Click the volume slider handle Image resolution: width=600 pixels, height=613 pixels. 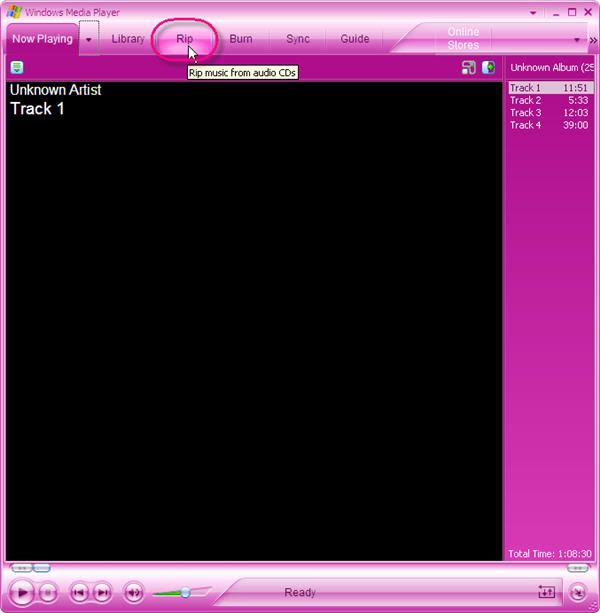click(x=186, y=592)
